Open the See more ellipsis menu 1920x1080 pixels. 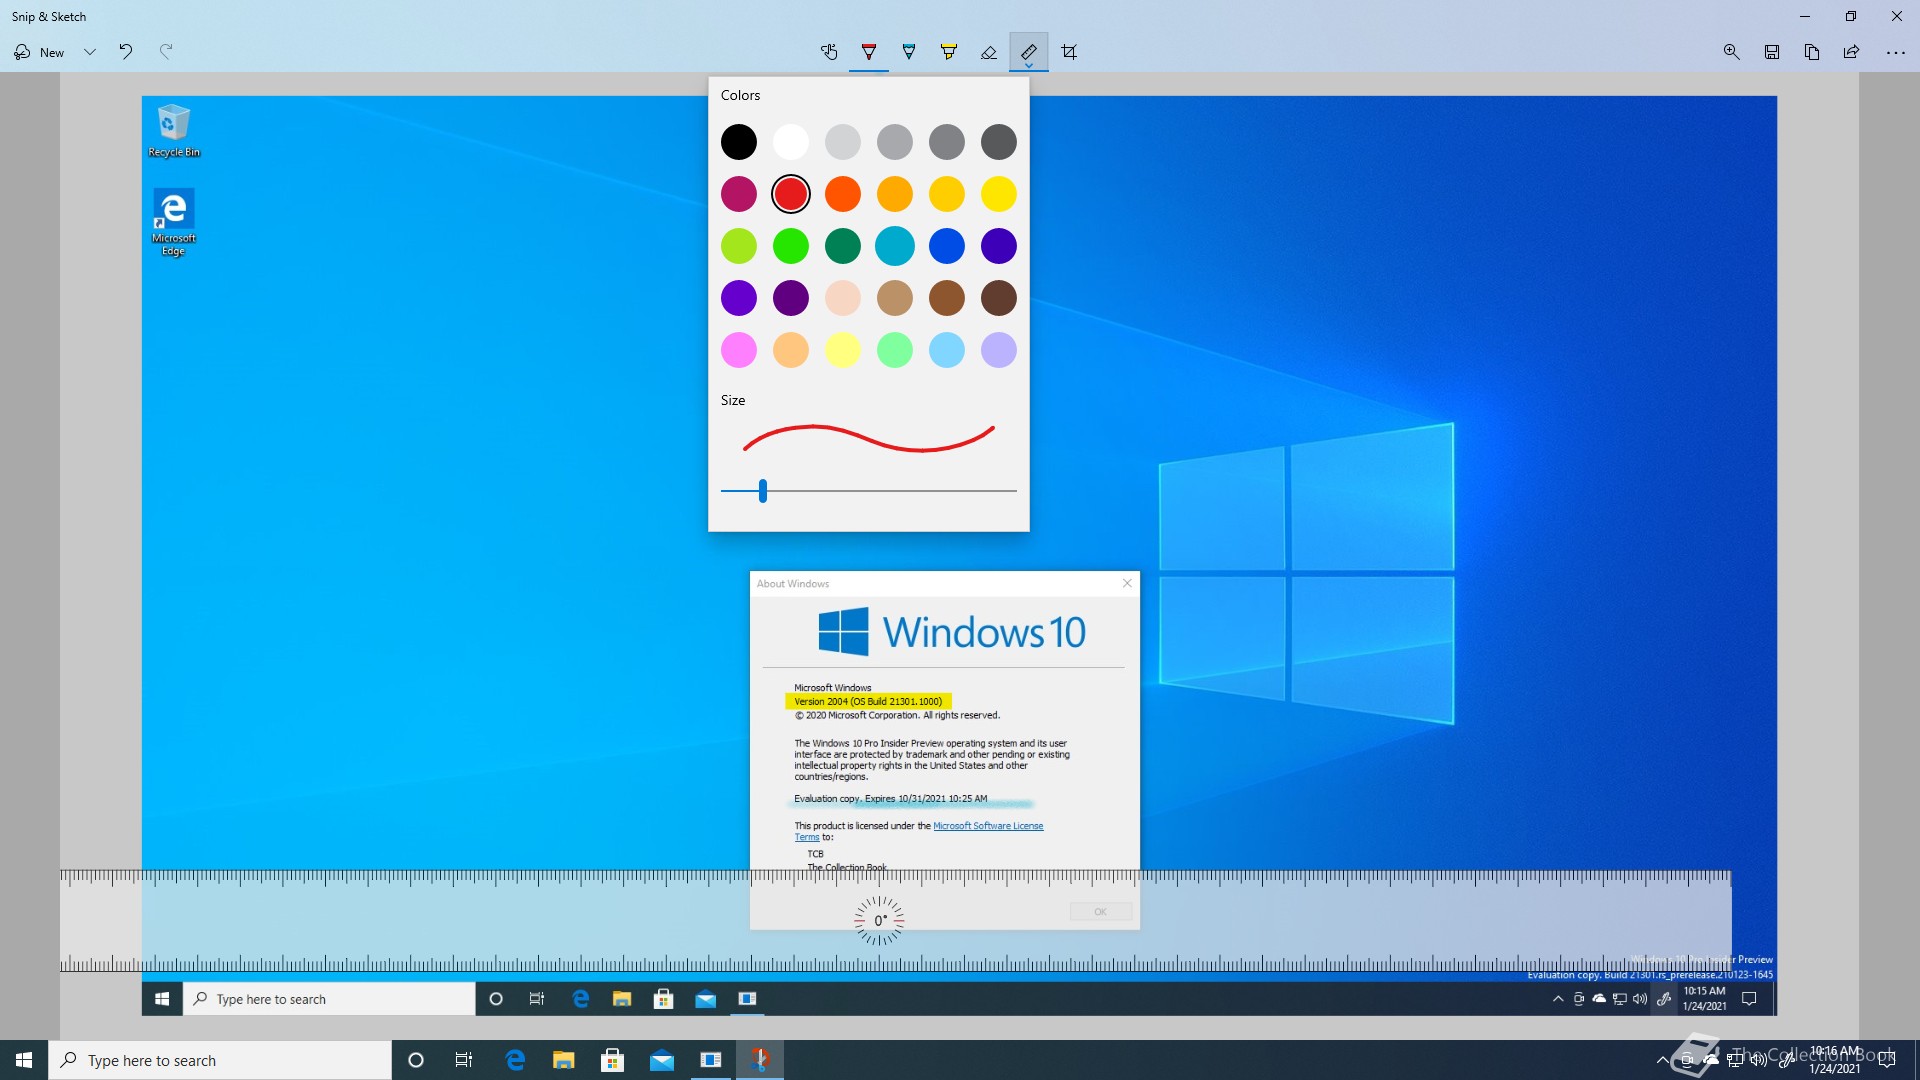(x=1895, y=52)
